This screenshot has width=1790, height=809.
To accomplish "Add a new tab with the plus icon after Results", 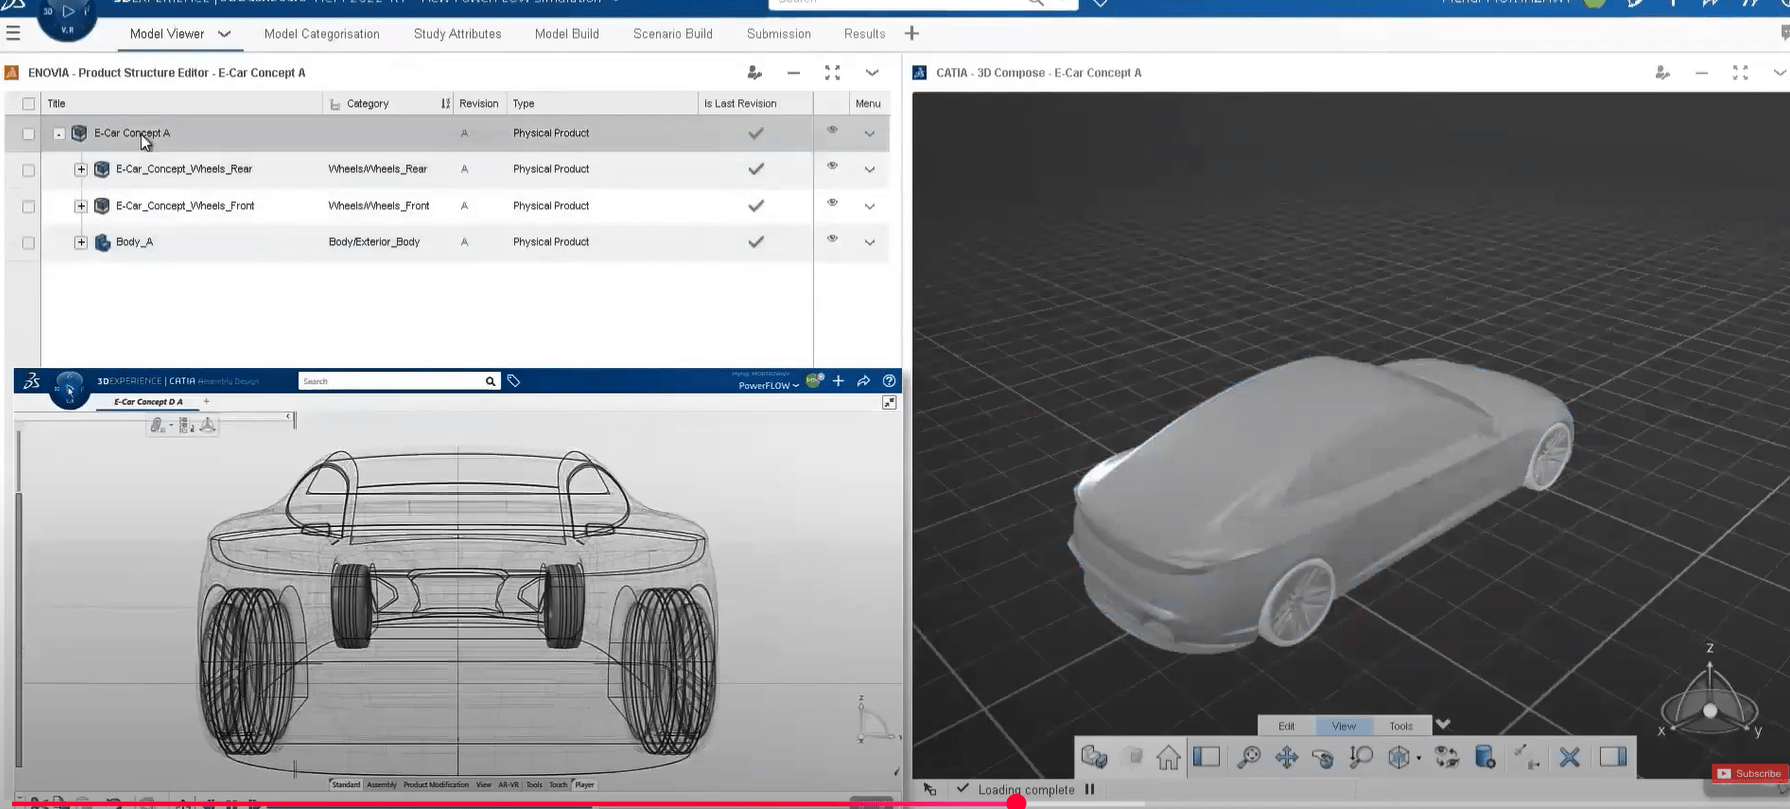I will pos(911,34).
